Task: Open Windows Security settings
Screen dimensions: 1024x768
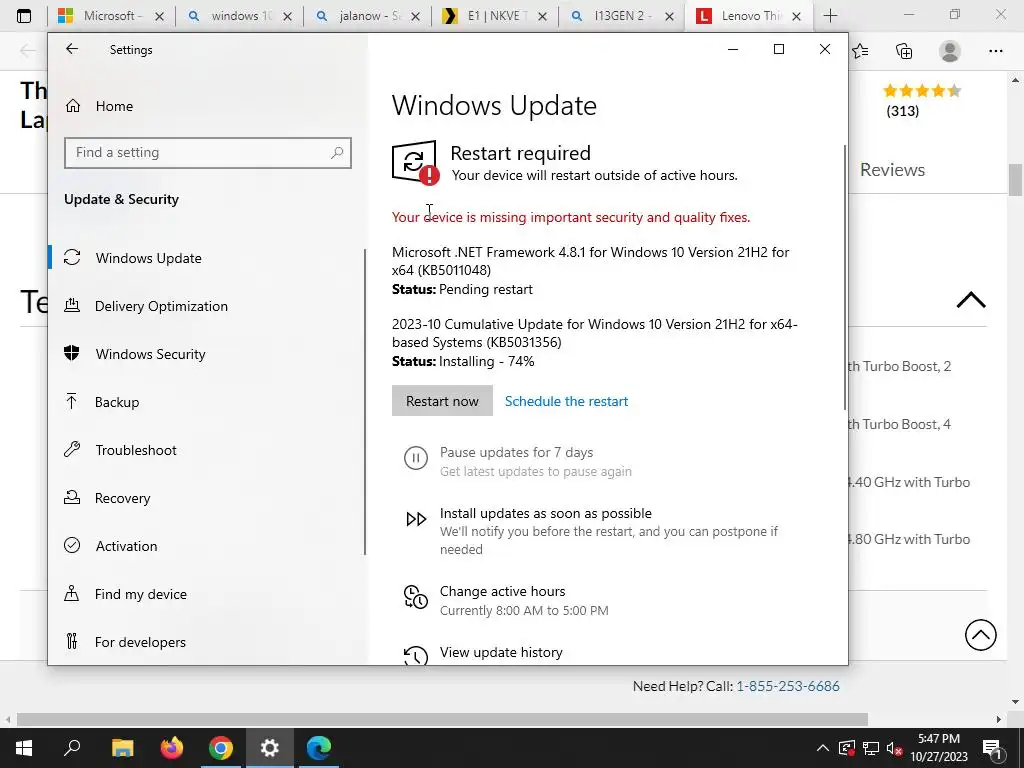Action: [150, 354]
